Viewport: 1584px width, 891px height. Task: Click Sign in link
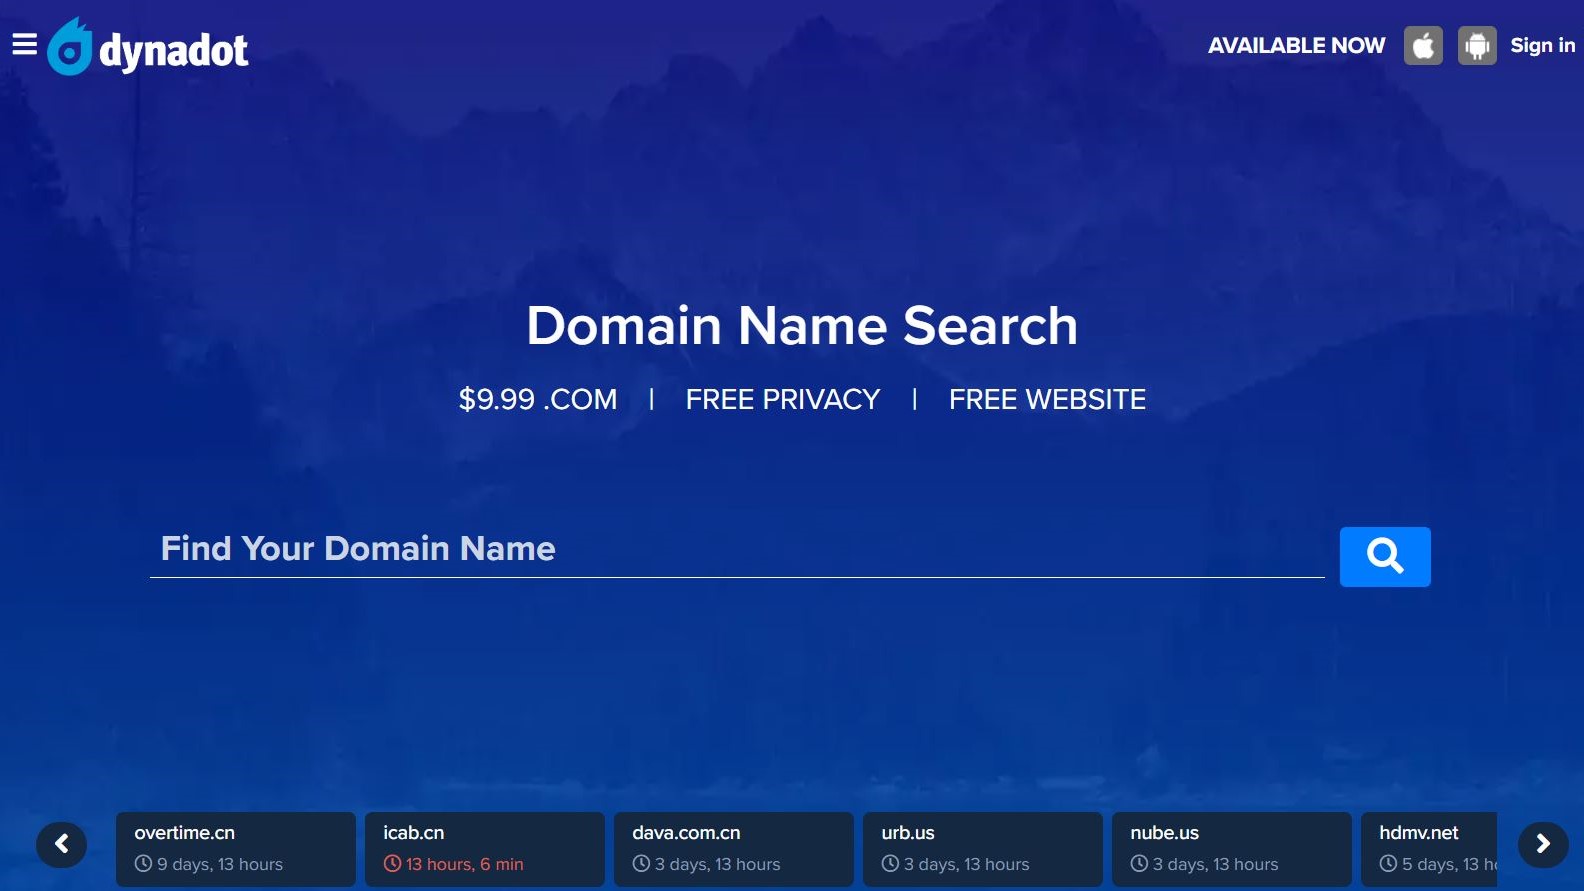tap(1542, 45)
